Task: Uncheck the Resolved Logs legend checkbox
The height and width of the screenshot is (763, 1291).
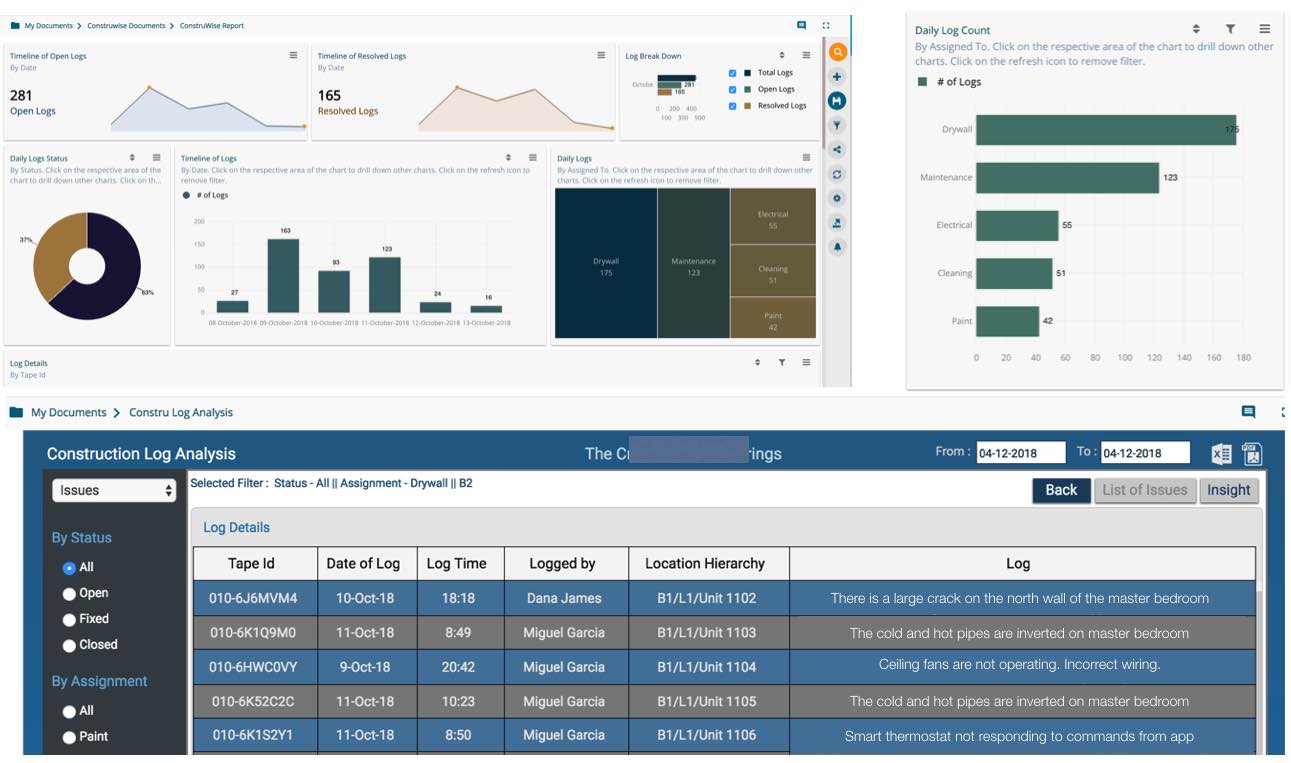Action: pyautogui.click(x=733, y=106)
